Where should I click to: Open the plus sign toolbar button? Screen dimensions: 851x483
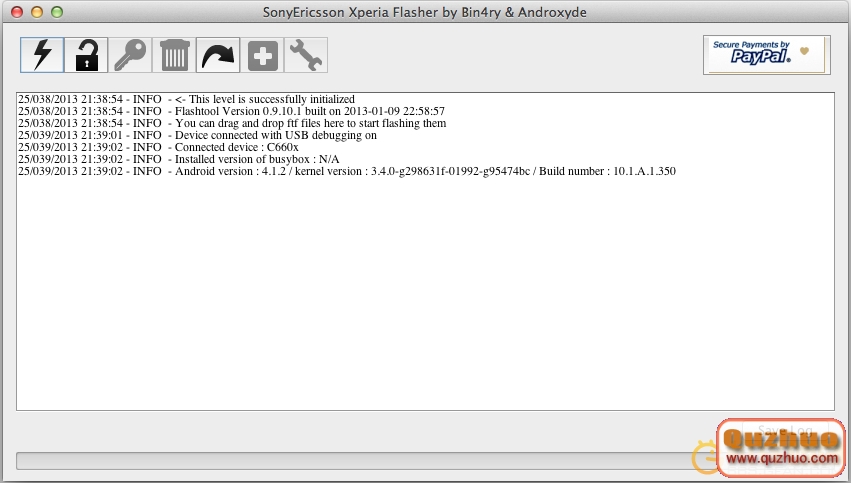point(262,55)
